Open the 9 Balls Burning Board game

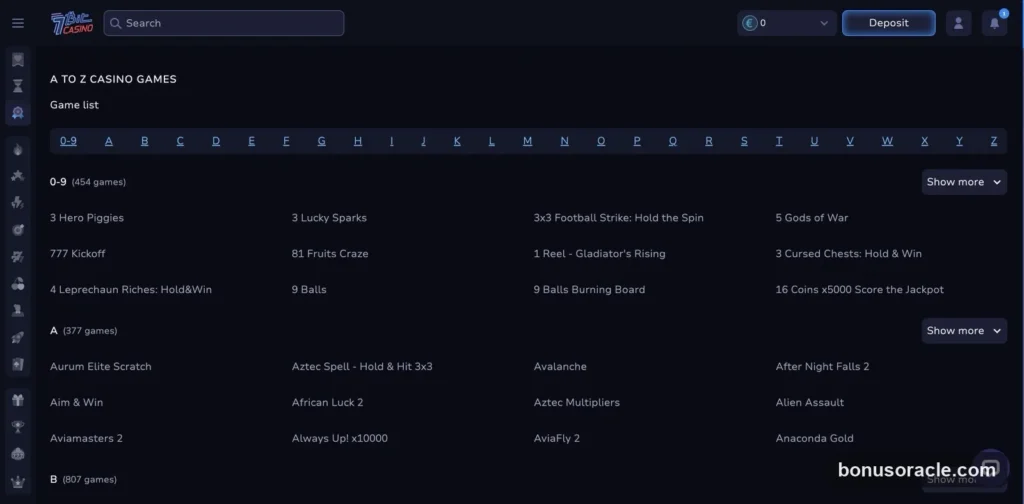click(589, 290)
